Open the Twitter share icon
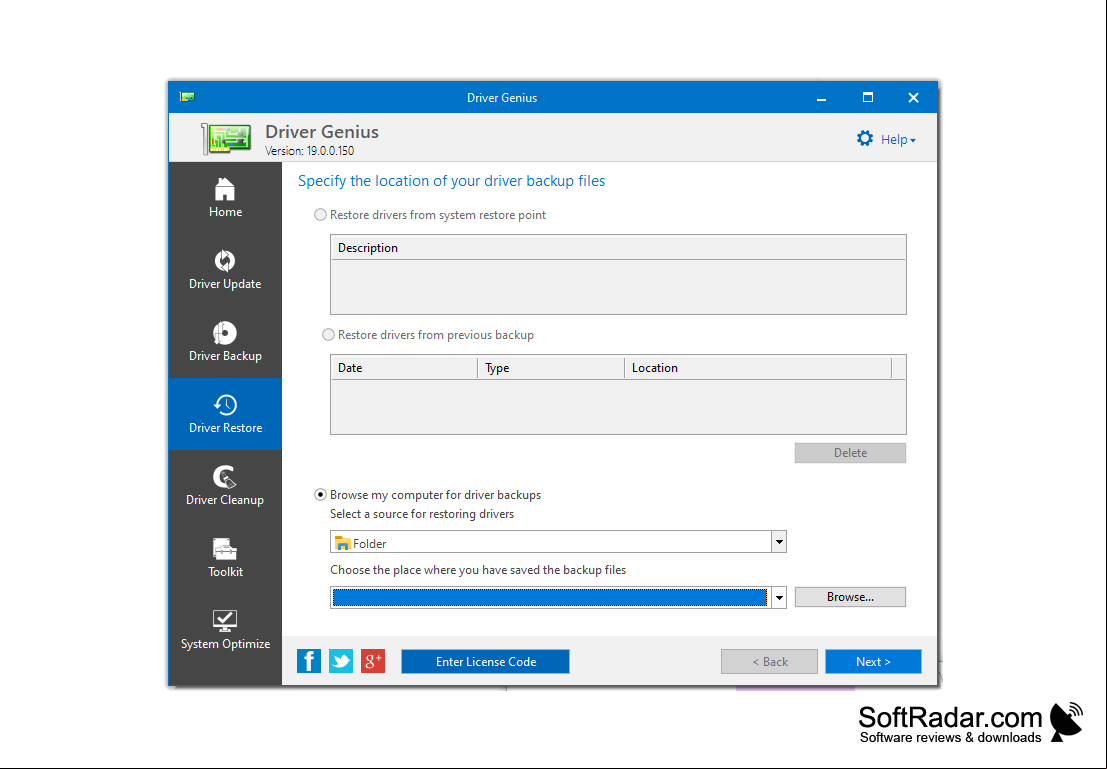The height and width of the screenshot is (769, 1107). point(341,661)
